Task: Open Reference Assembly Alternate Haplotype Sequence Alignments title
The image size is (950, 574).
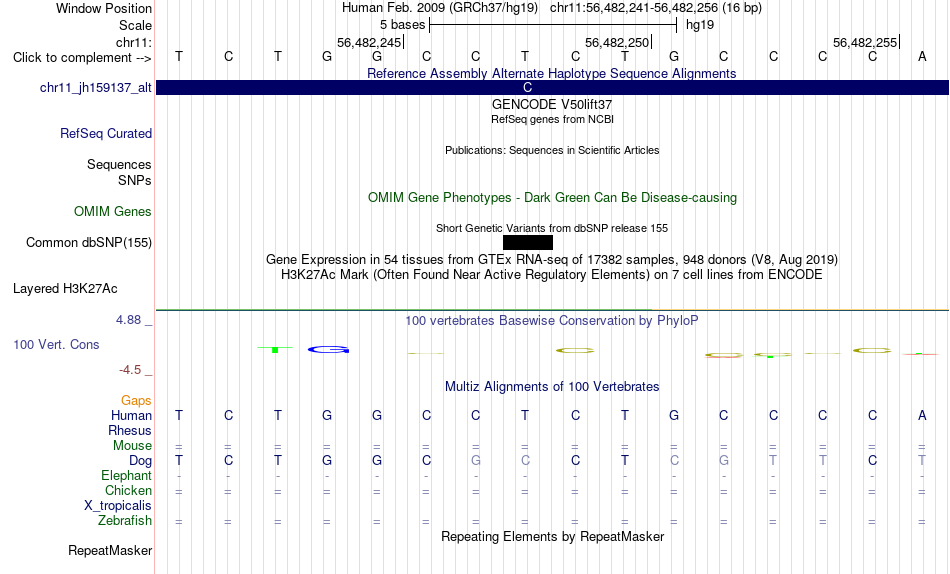Action: tap(552, 73)
